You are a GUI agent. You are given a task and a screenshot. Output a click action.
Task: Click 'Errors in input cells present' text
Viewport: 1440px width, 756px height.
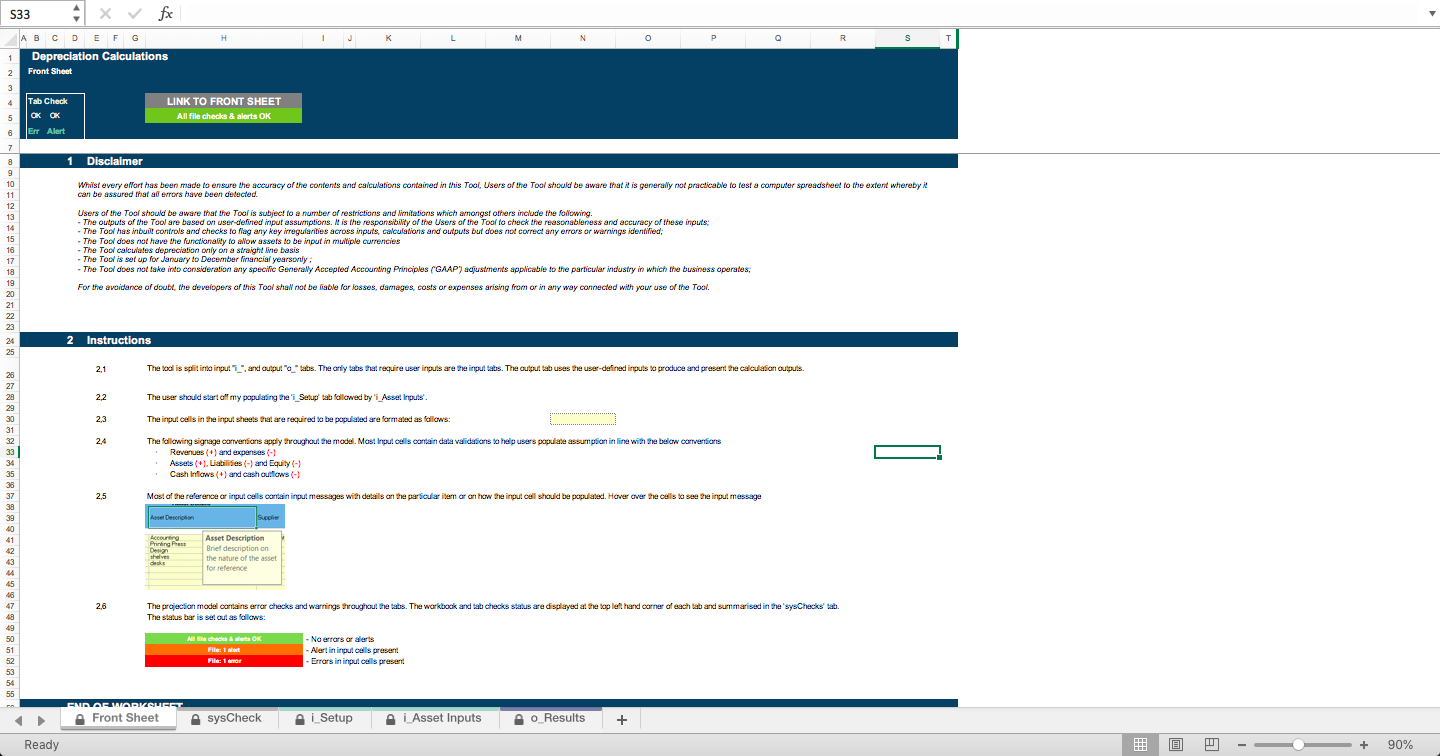(357, 661)
